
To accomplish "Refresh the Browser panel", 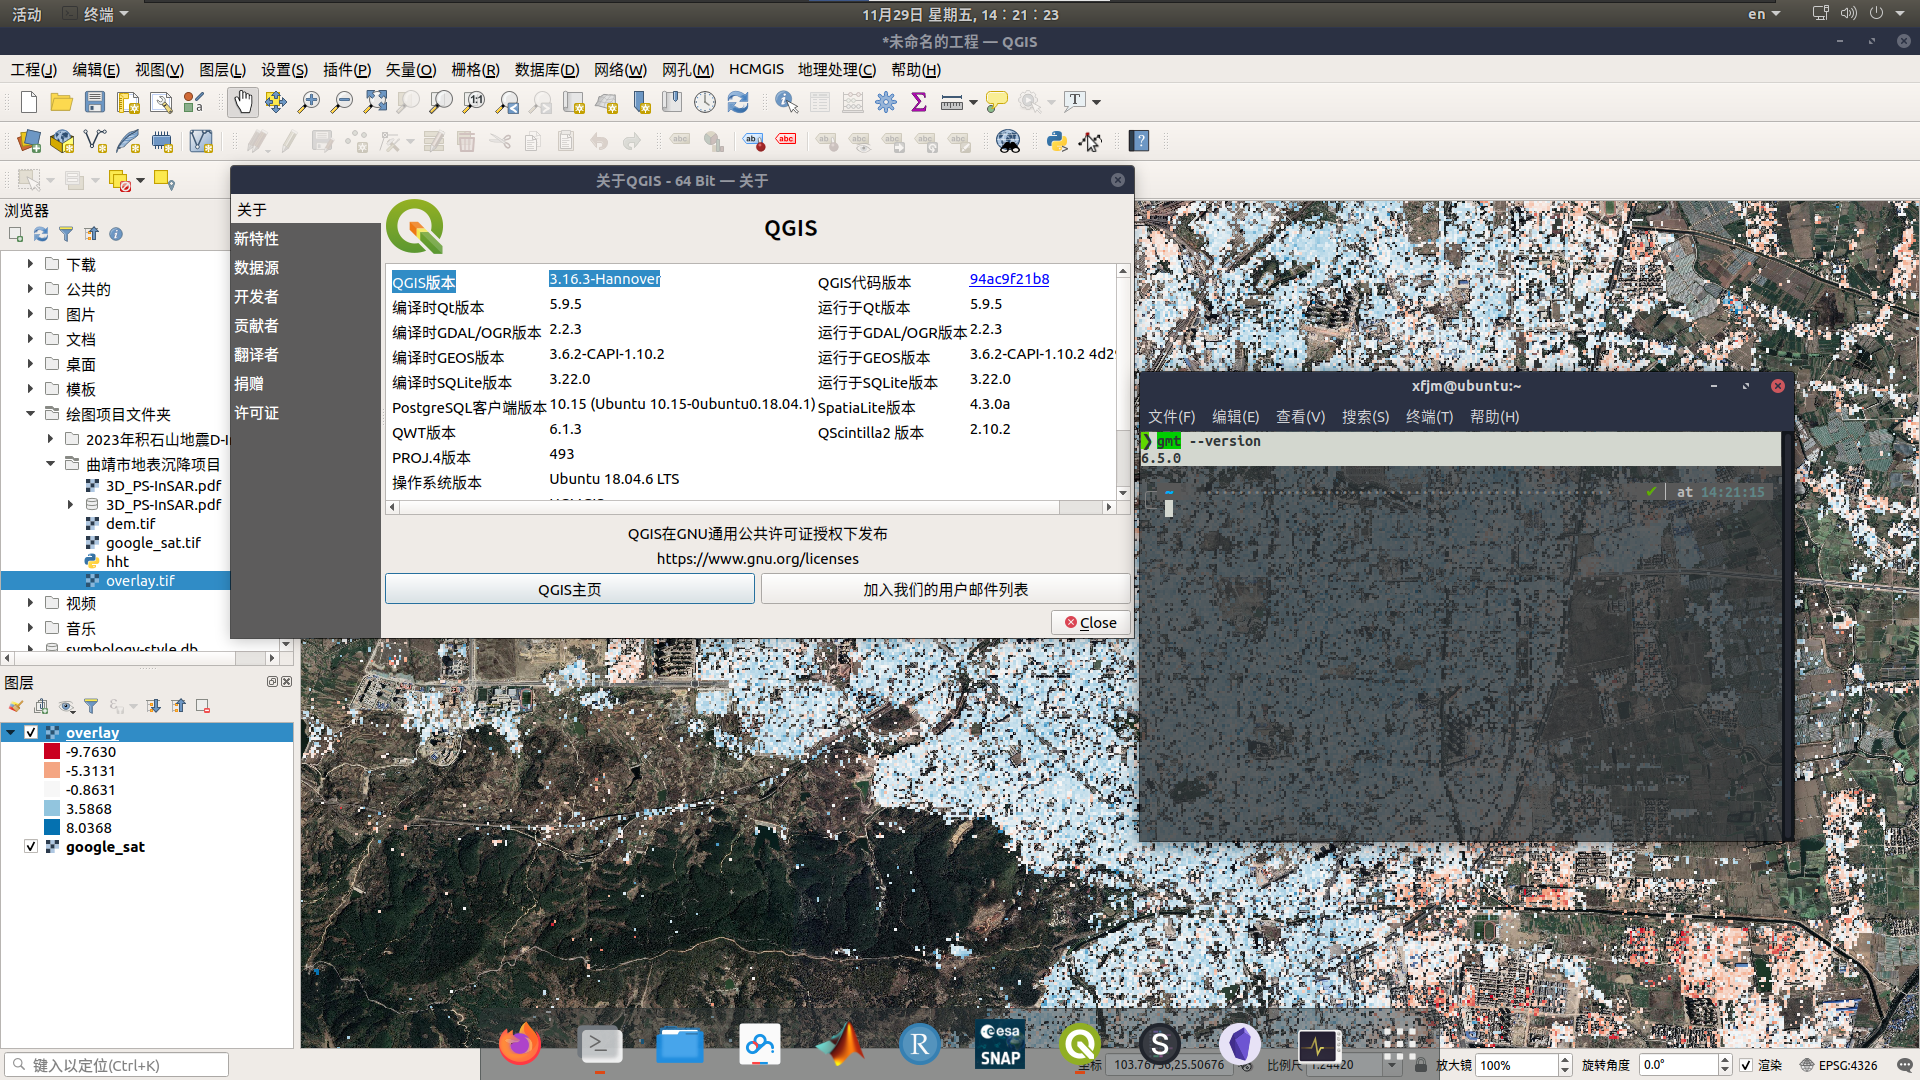I will (x=41, y=234).
